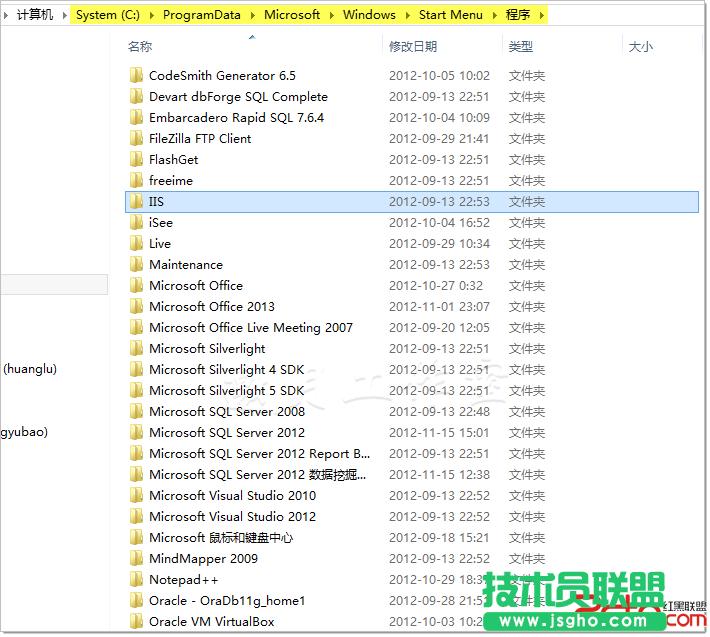
Task: Click the MindMapper 2009 folder icon
Action: pos(136,558)
